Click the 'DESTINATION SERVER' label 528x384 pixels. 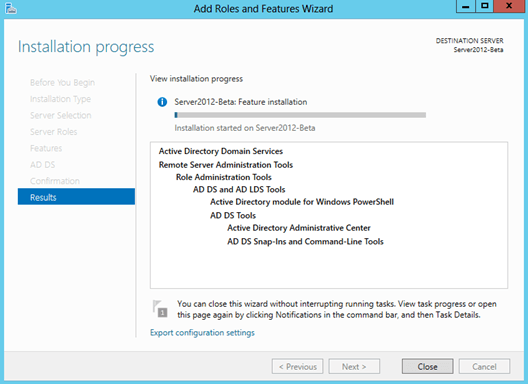coord(470,41)
